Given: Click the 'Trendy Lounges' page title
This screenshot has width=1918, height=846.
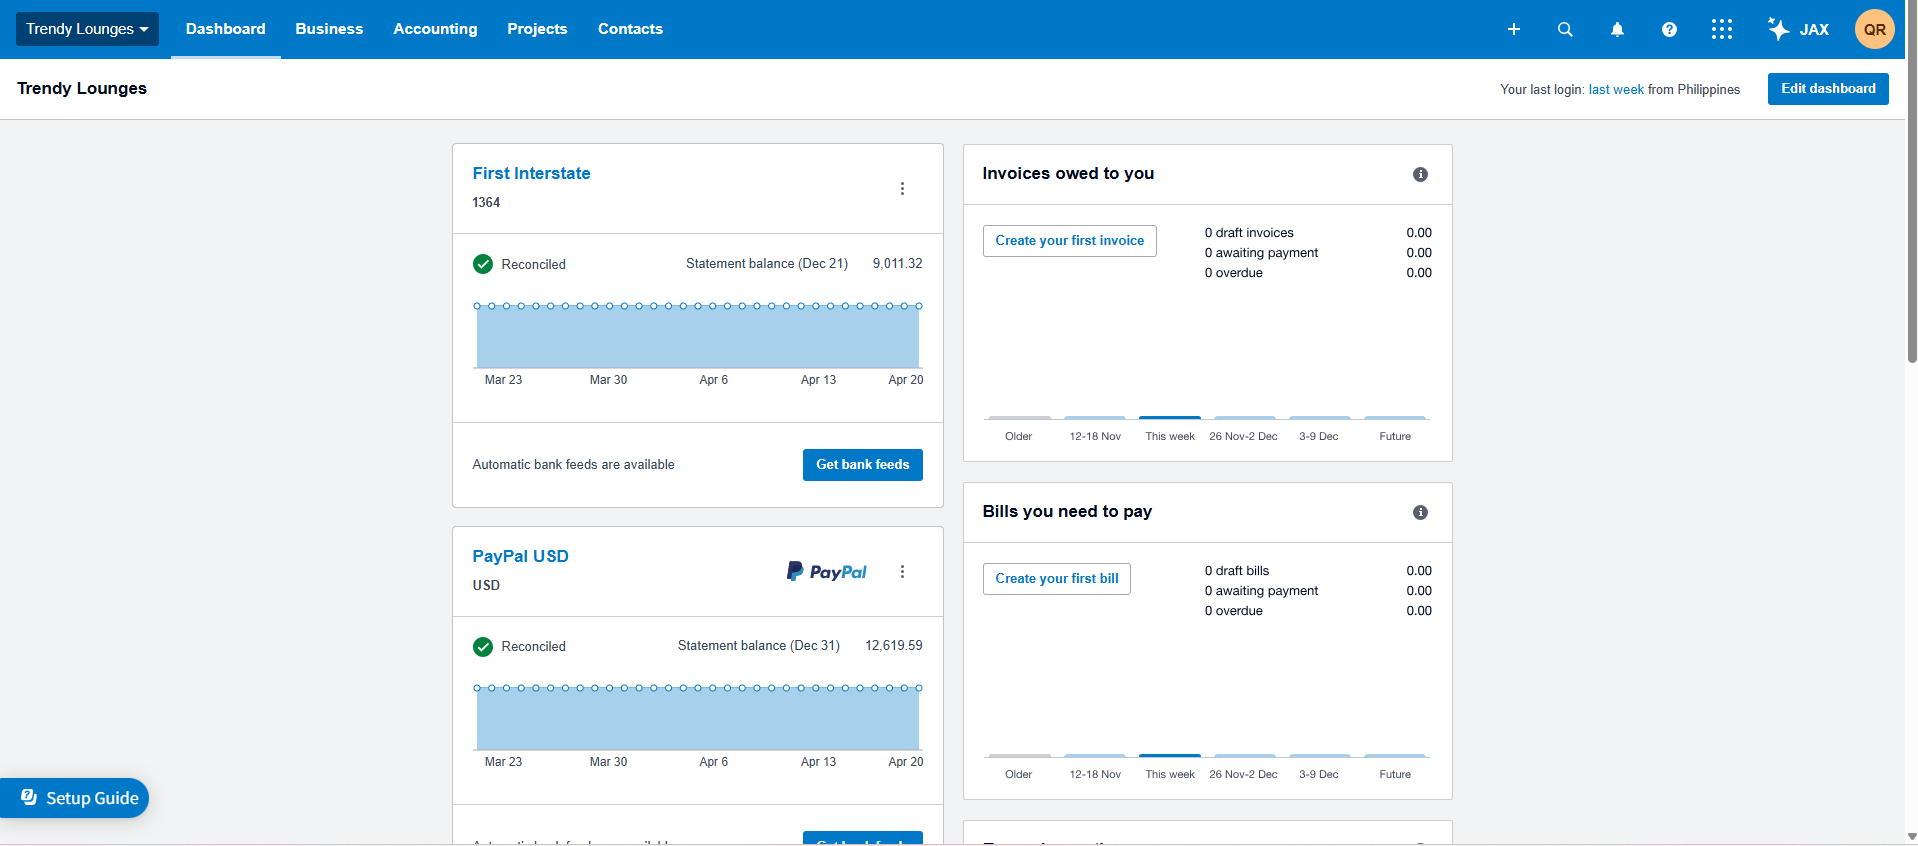Looking at the screenshot, I should coord(82,89).
